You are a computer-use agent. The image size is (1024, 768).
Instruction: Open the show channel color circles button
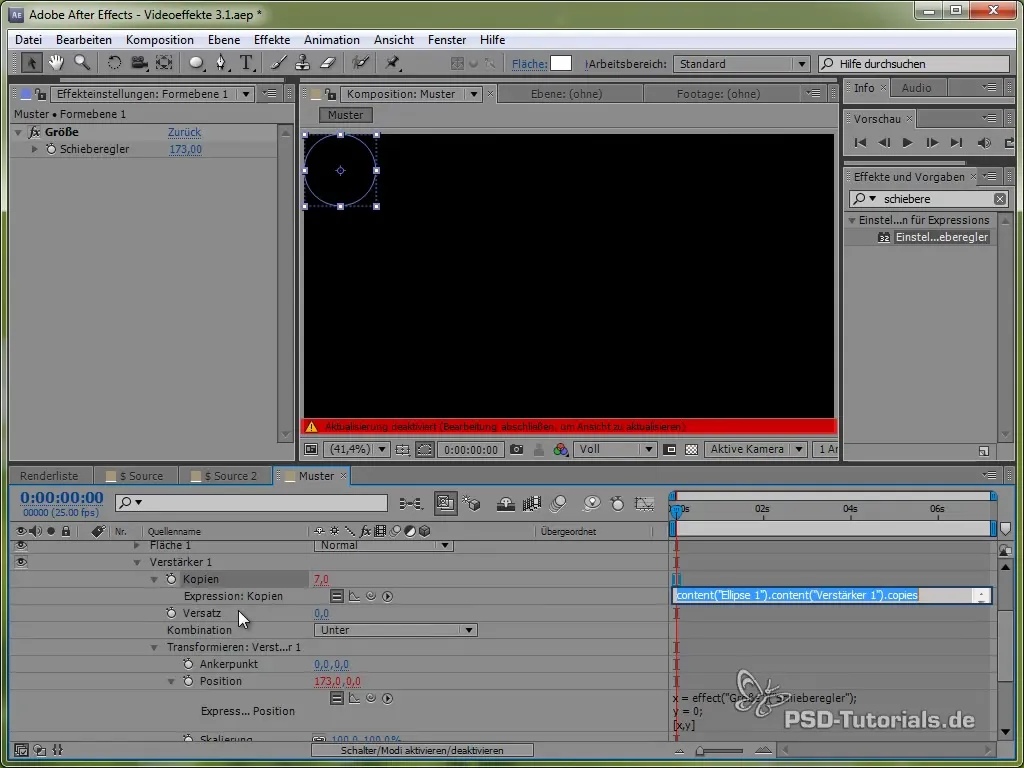(x=560, y=449)
